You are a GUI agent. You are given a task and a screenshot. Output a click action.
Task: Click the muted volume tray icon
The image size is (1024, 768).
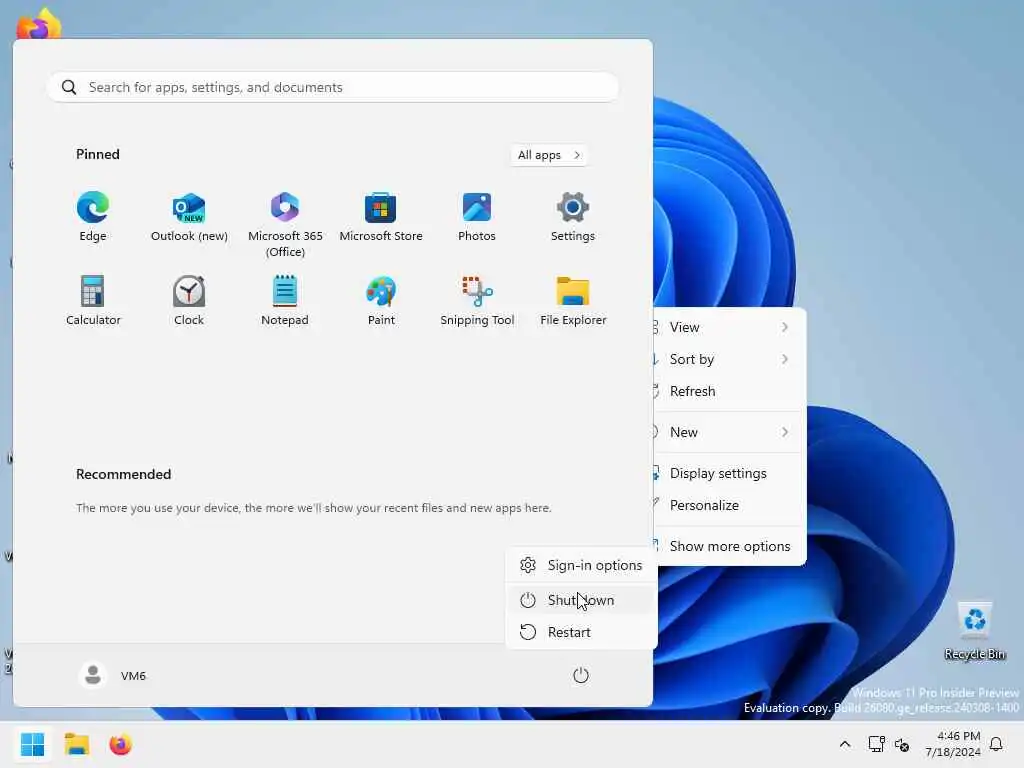coord(902,744)
